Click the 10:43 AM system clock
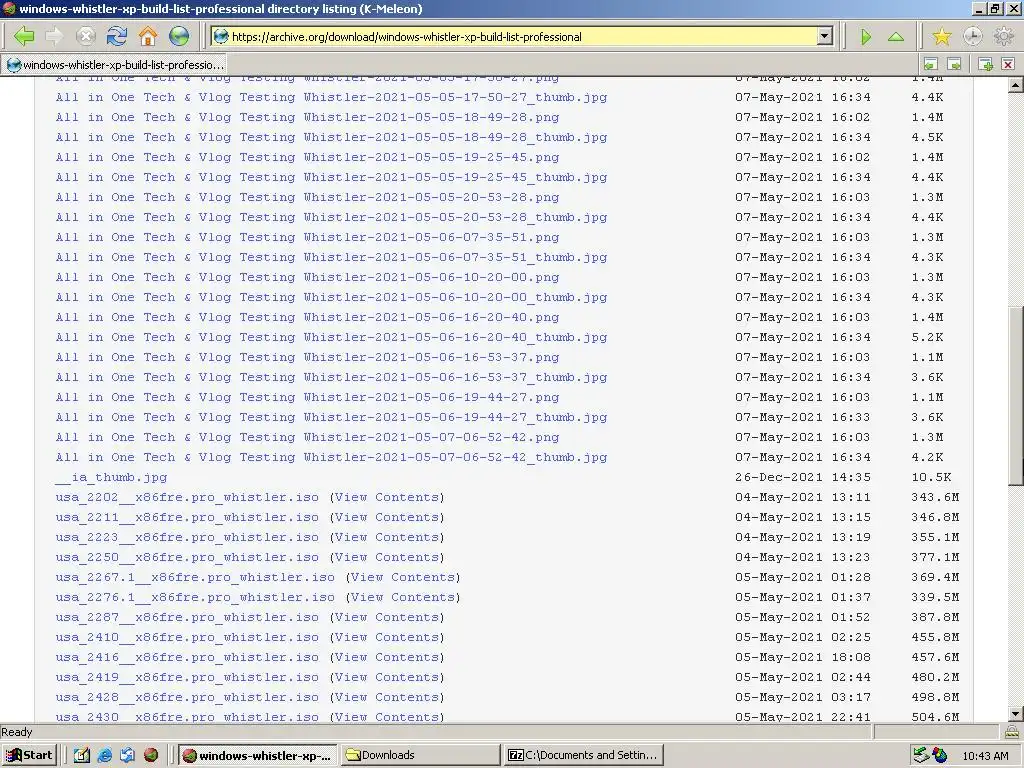The image size is (1024, 768). tap(985, 756)
